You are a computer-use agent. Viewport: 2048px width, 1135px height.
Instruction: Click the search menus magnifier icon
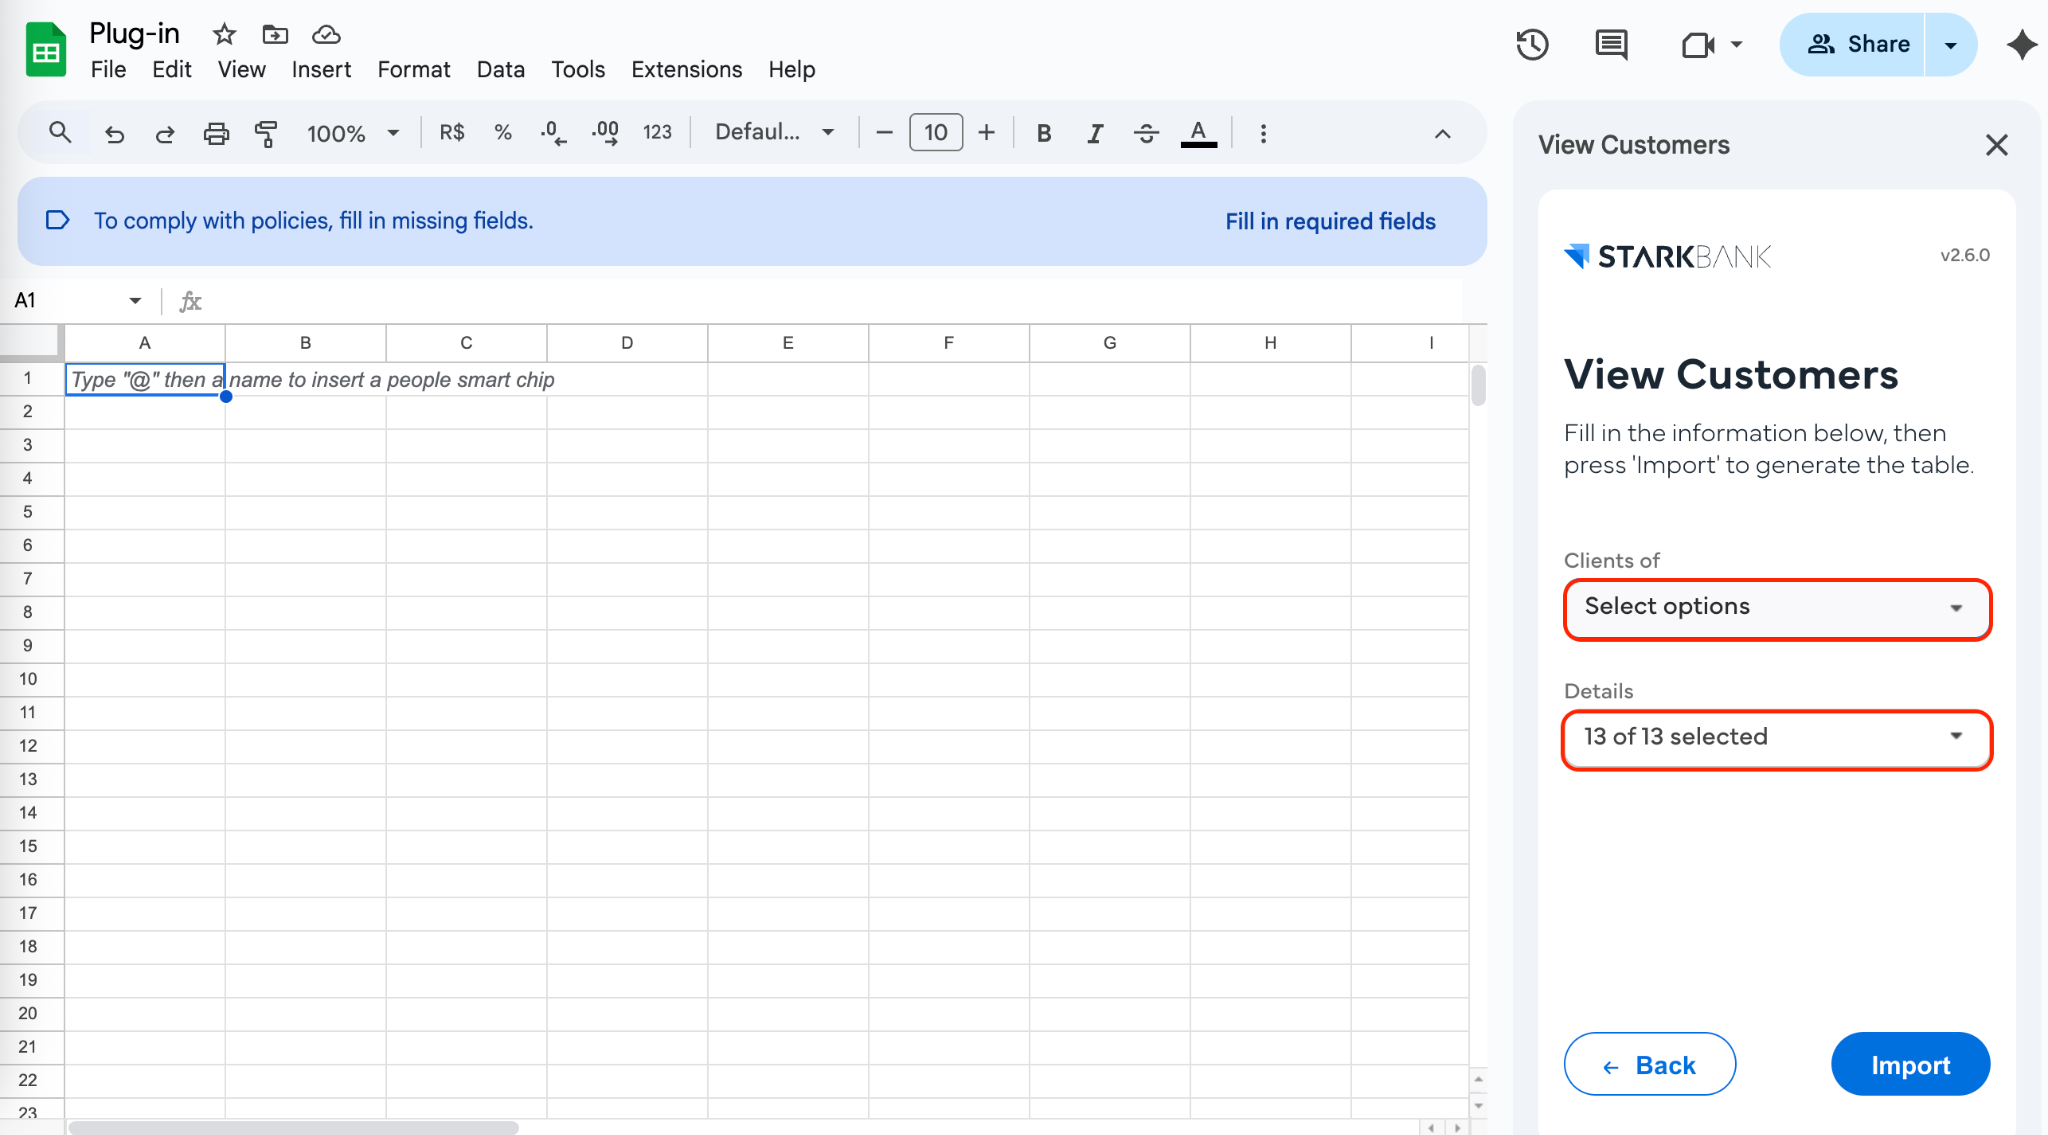pos(60,132)
